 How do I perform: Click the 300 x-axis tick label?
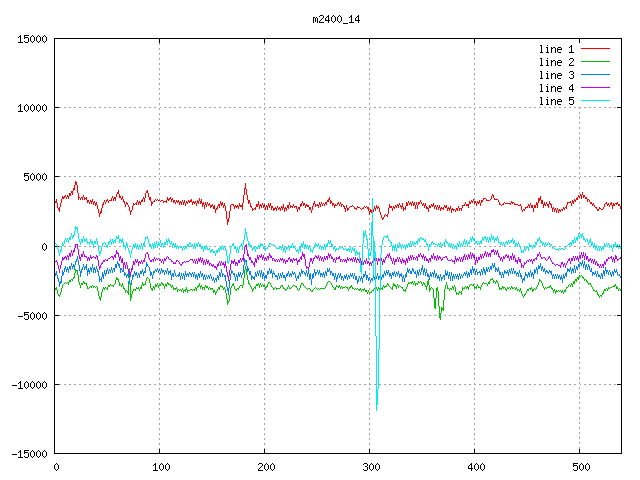pyautogui.click(x=370, y=467)
